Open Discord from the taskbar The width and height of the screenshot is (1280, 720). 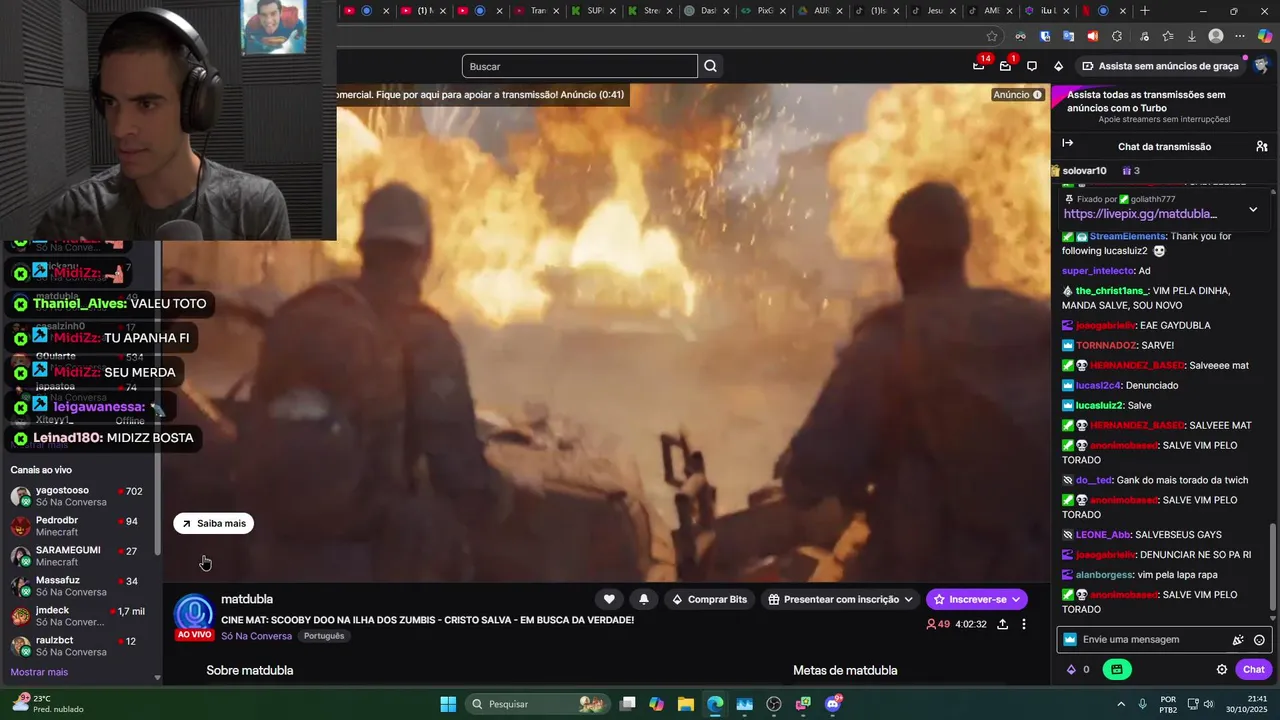click(833, 704)
